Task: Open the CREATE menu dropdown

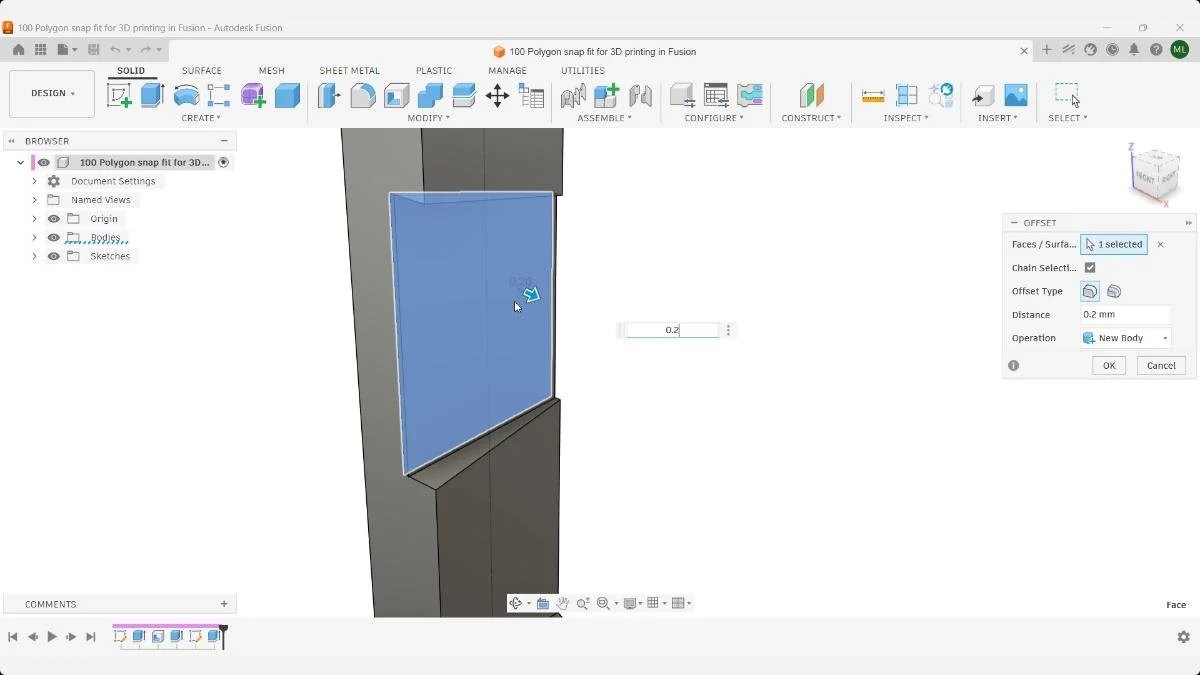Action: pos(201,118)
